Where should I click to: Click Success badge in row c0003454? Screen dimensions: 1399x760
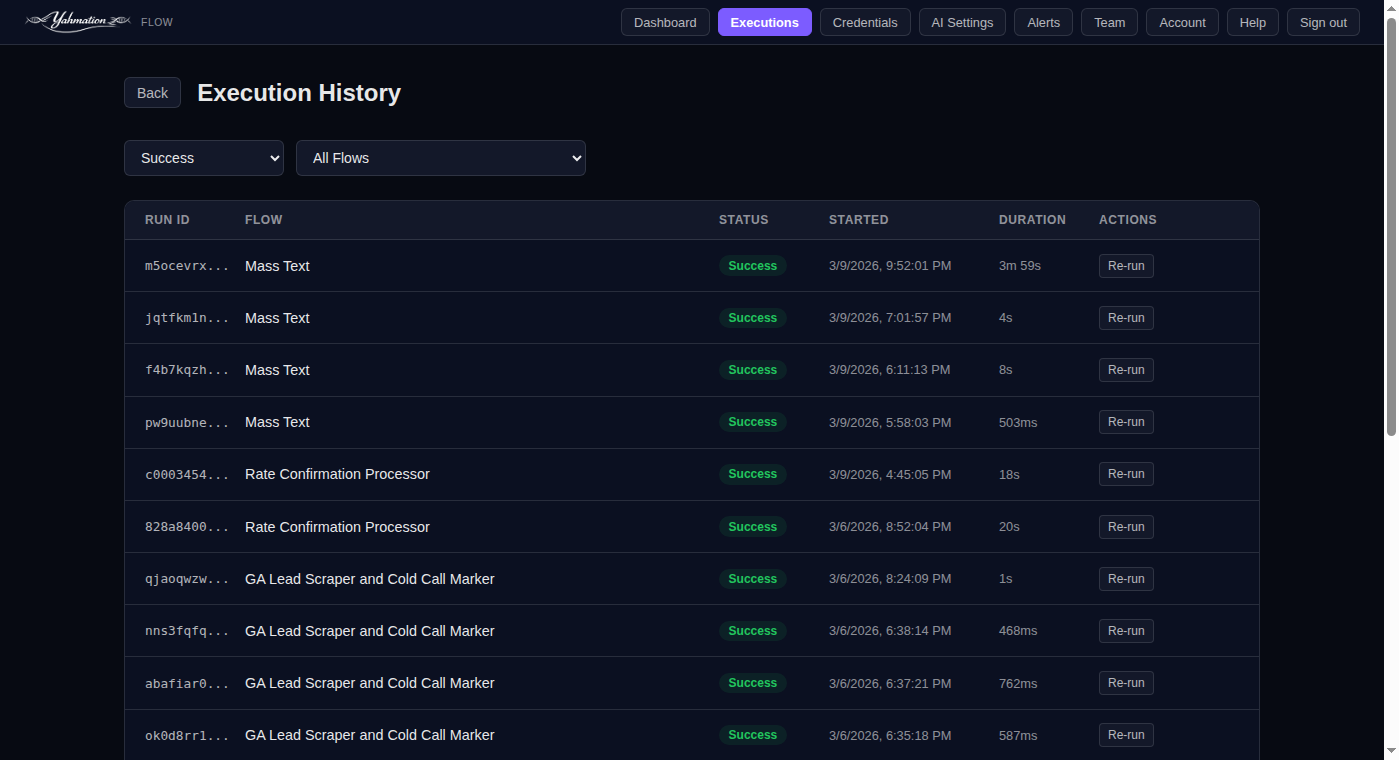pyautogui.click(x=753, y=474)
